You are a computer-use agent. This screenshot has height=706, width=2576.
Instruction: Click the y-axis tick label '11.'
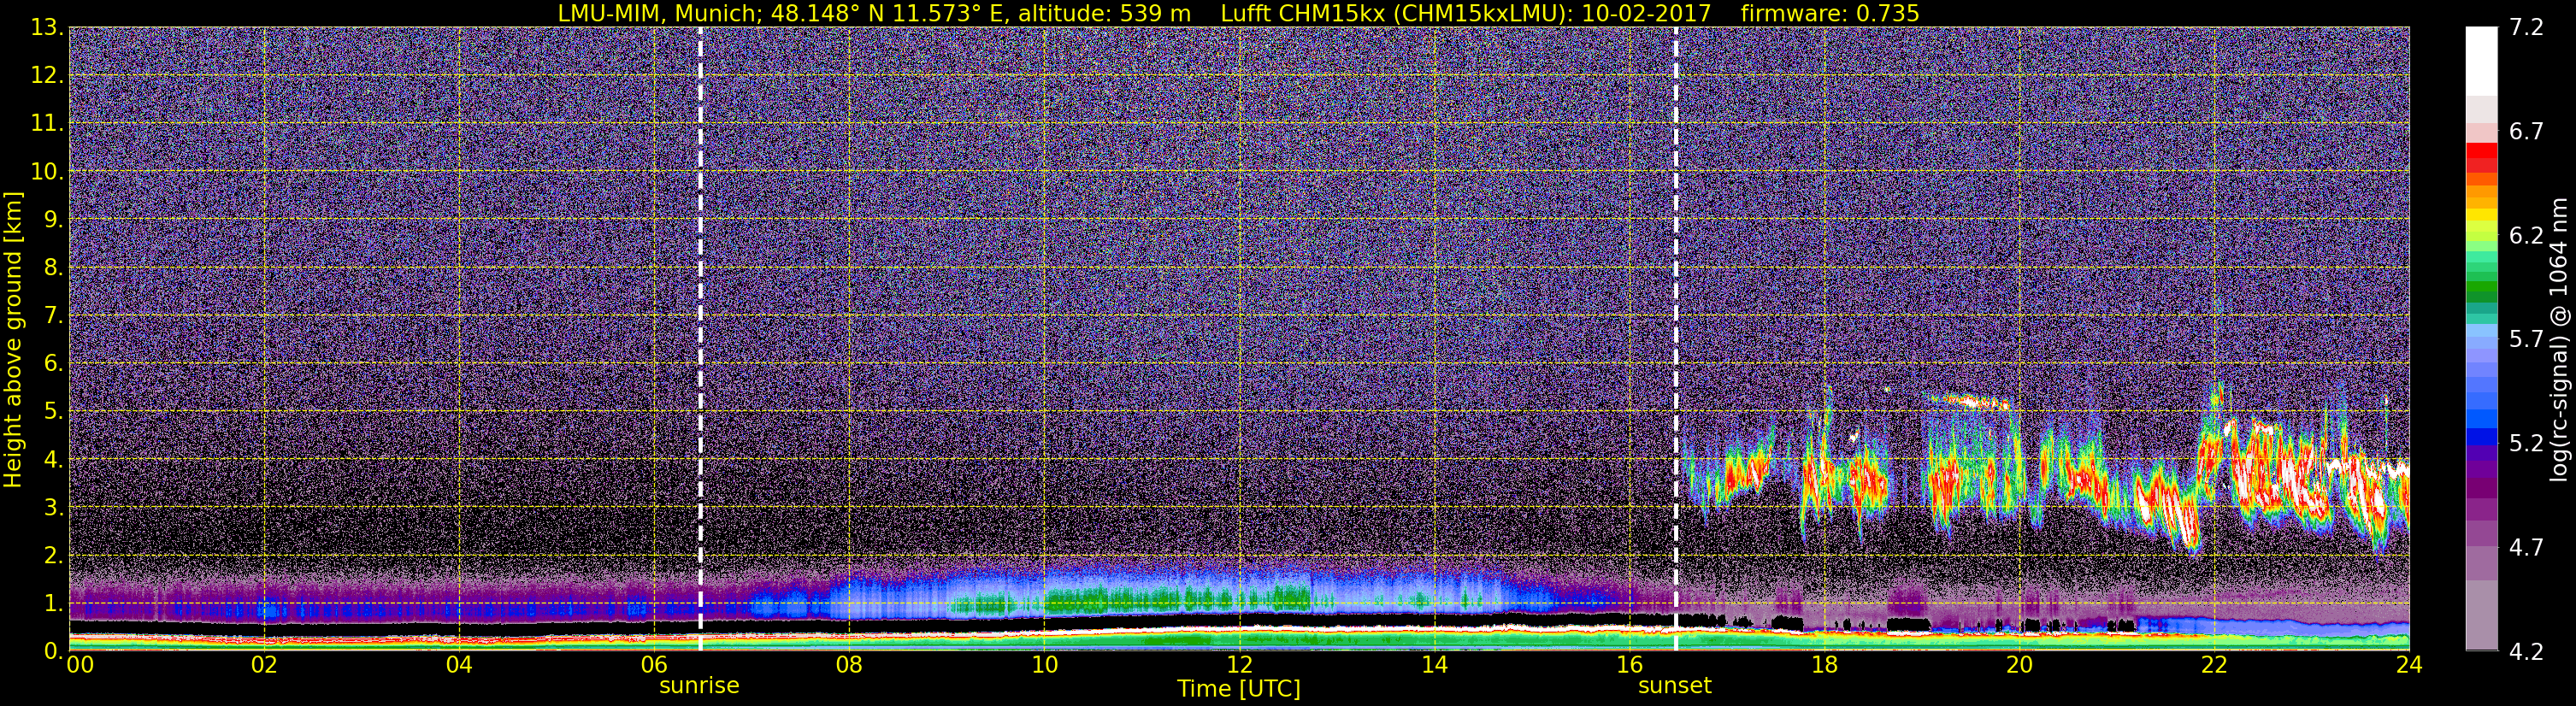coord(47,124)
